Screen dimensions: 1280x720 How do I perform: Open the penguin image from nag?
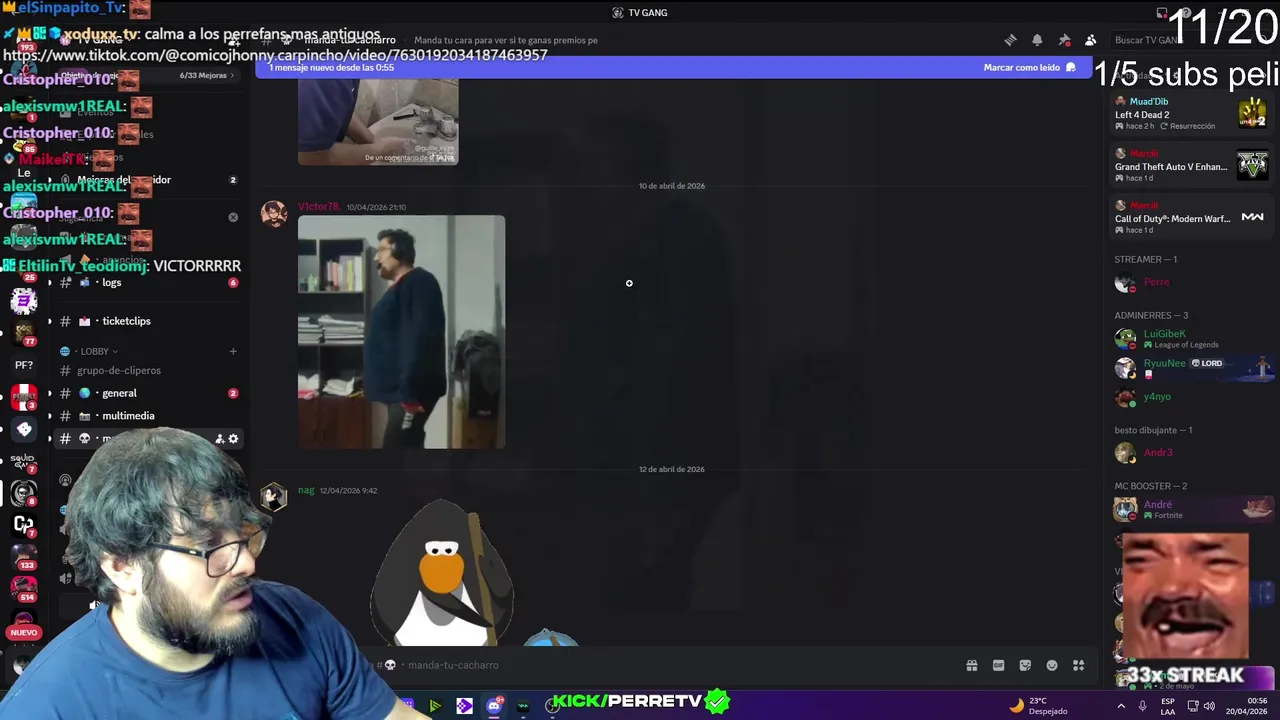click(x=442, y=575)
